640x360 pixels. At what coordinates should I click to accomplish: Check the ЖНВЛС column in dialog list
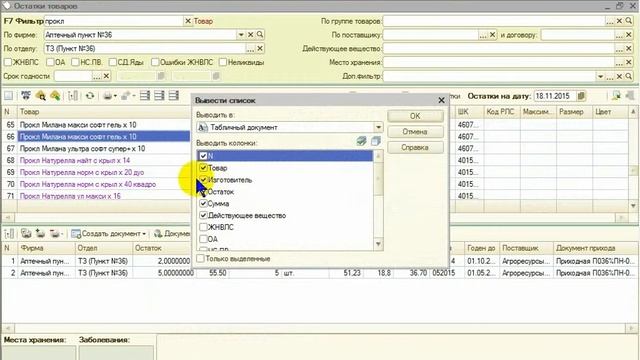203,227
